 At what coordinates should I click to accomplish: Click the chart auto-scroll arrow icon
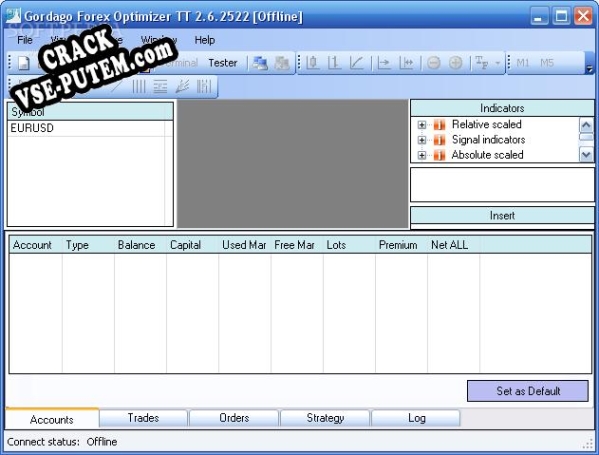click(x=384, y=63)
